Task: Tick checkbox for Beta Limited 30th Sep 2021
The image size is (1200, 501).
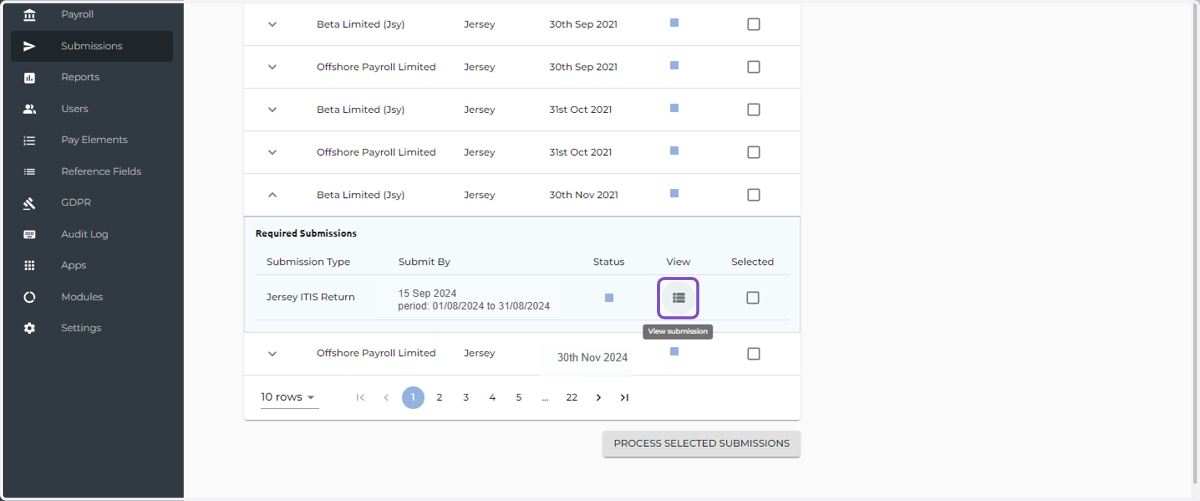Action: (753, 24)
